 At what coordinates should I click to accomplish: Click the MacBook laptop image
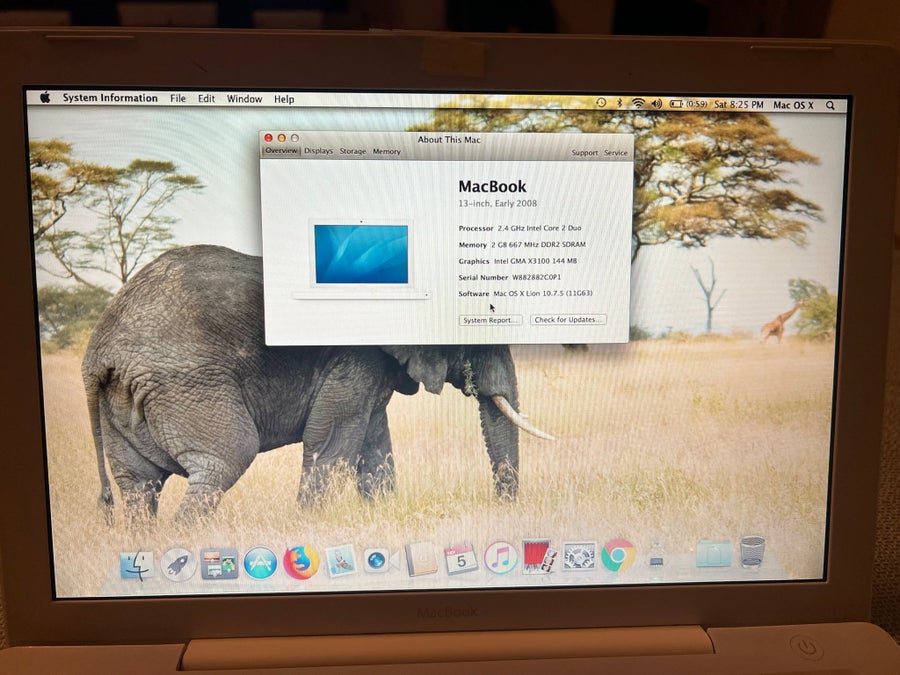pyautogui.click(x=361, y=259)
